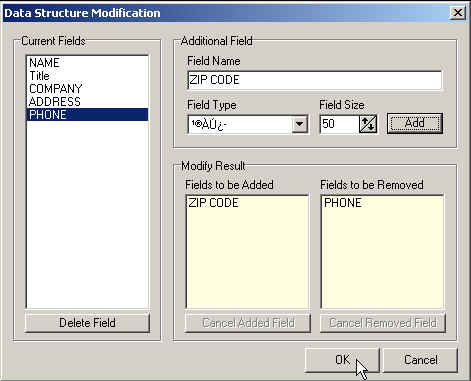Select ADDRESS in Current Fields list
This screenshot has width=471, height=381.
tap(87, 102)
